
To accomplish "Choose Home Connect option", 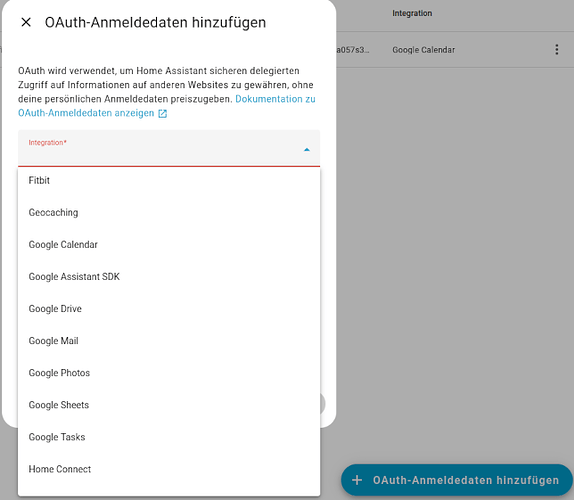I will (169, 469).
